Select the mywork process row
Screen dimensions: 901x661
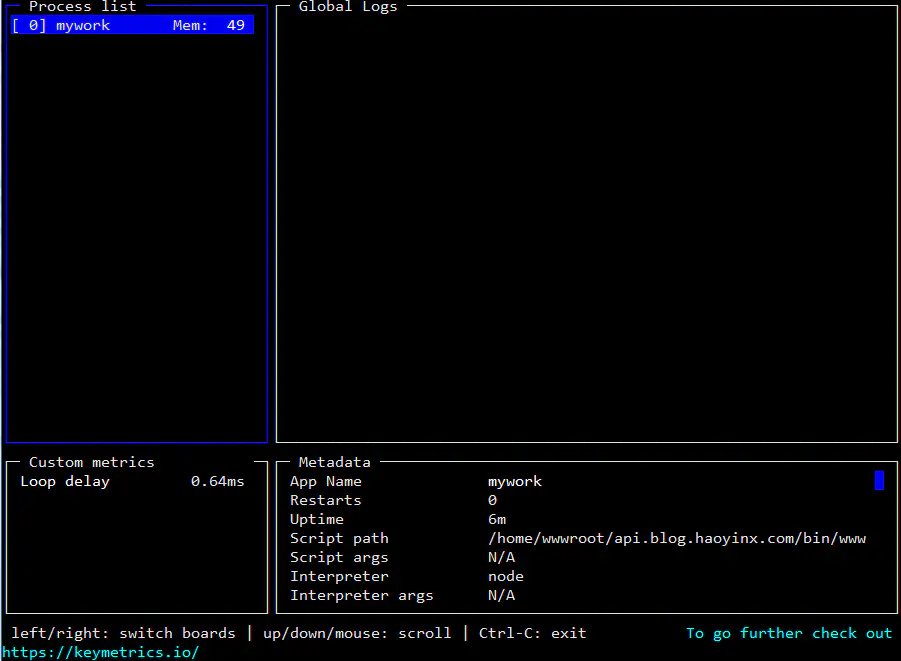click(132, 25)
